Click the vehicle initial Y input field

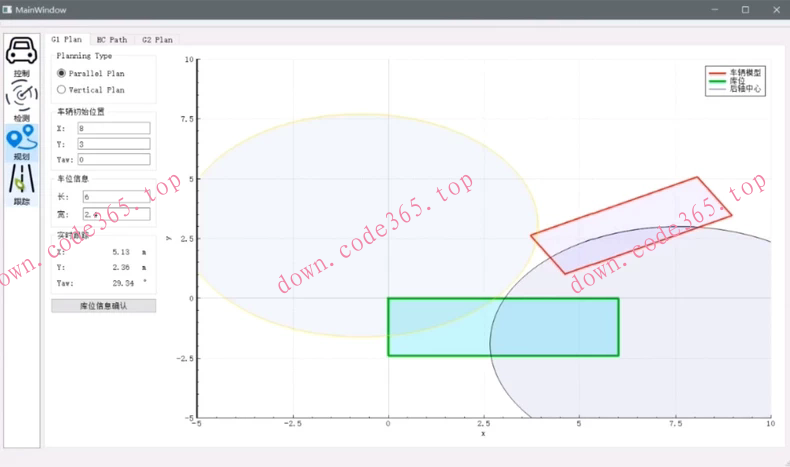[x=114, y=144]
